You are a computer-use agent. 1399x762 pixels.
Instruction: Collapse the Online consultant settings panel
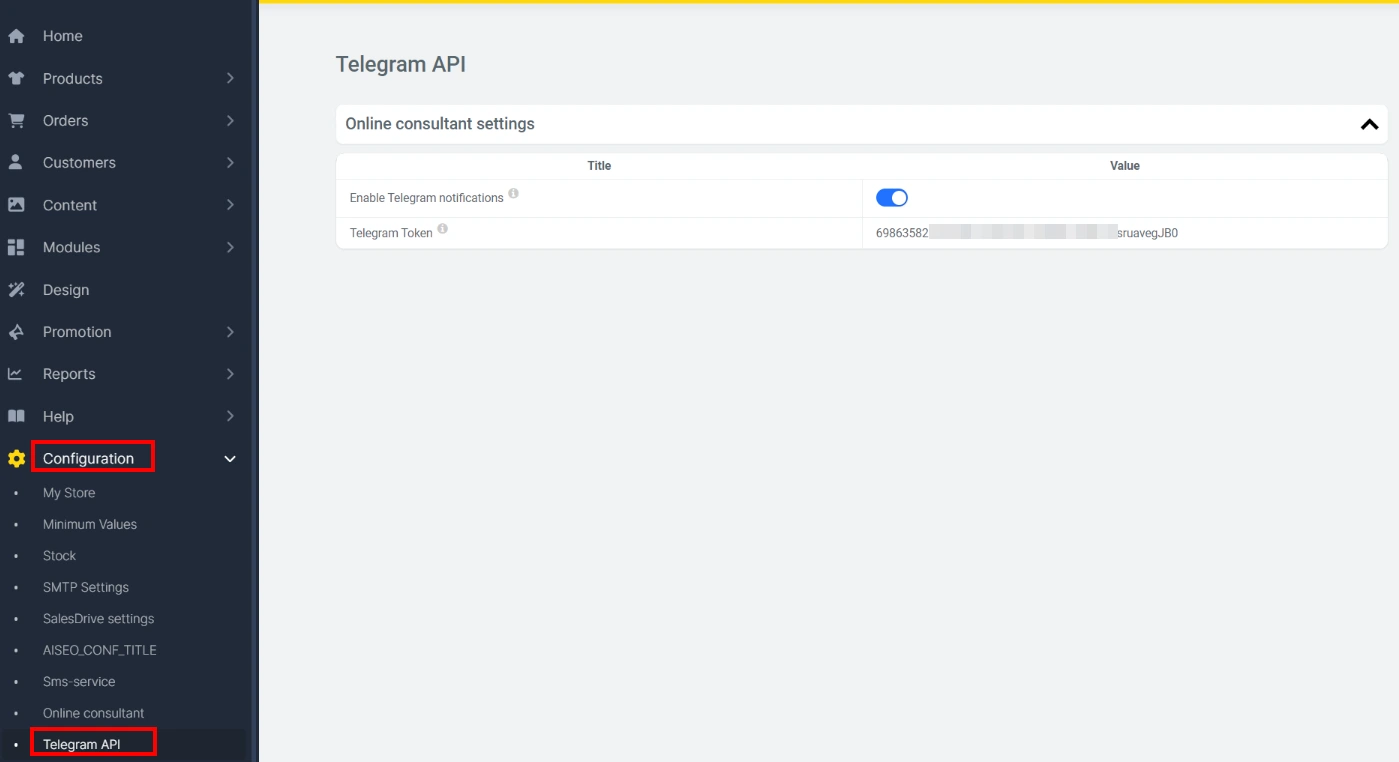1369,124
